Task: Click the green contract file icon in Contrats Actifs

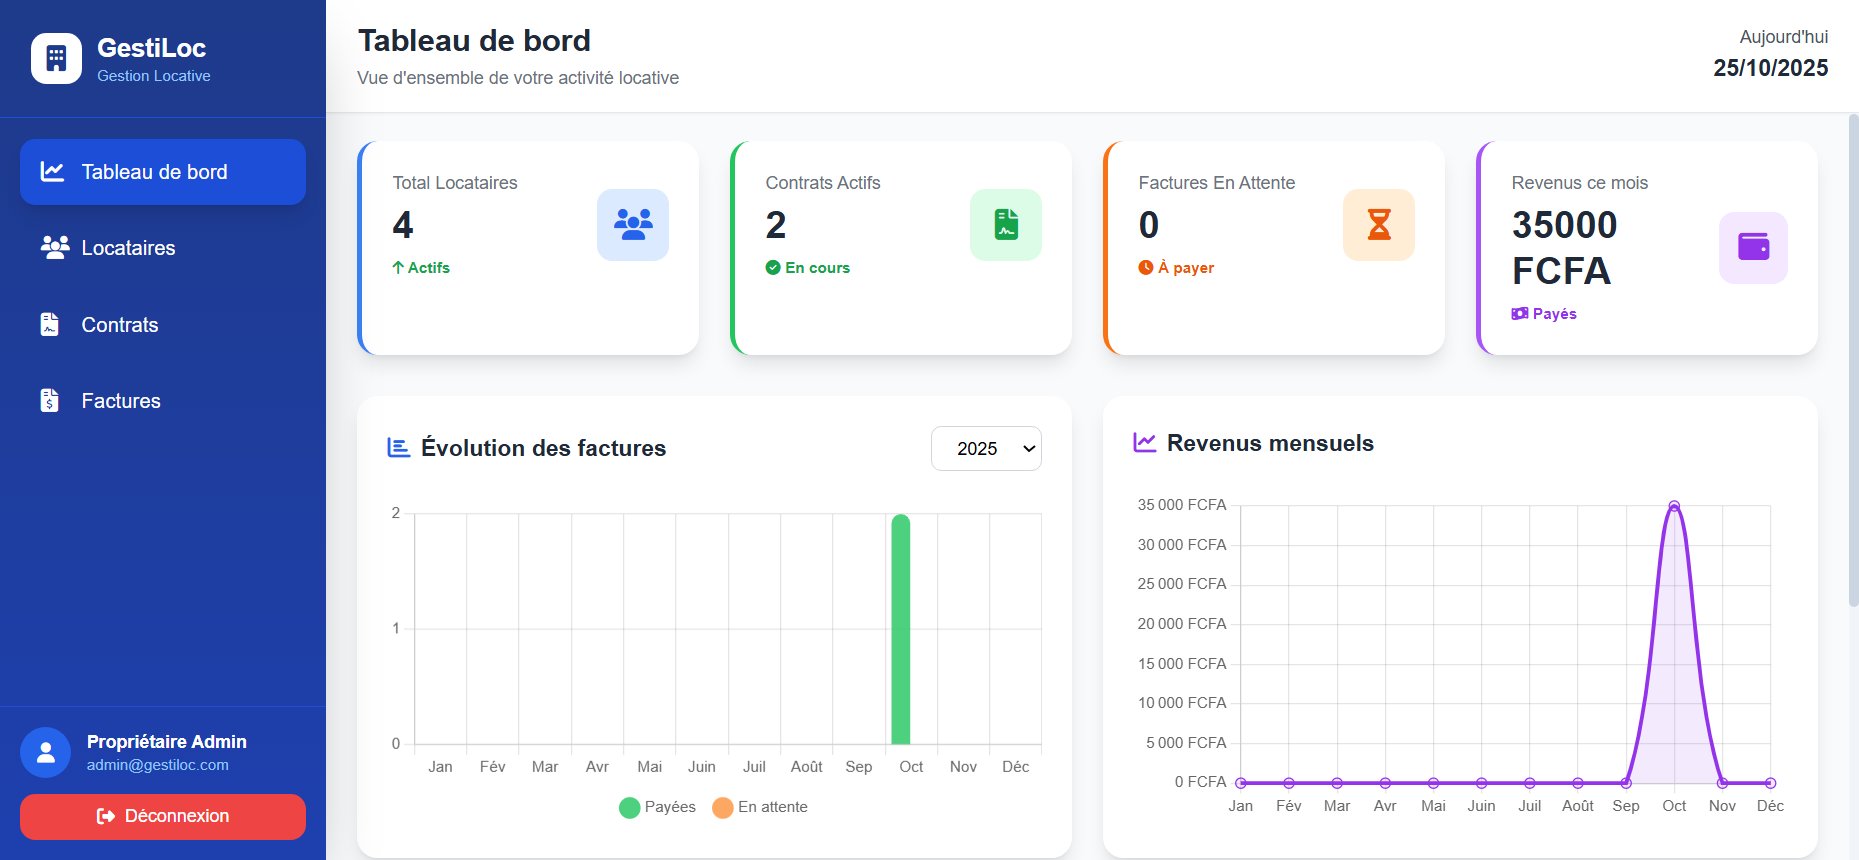Action: coord(1005,225)
